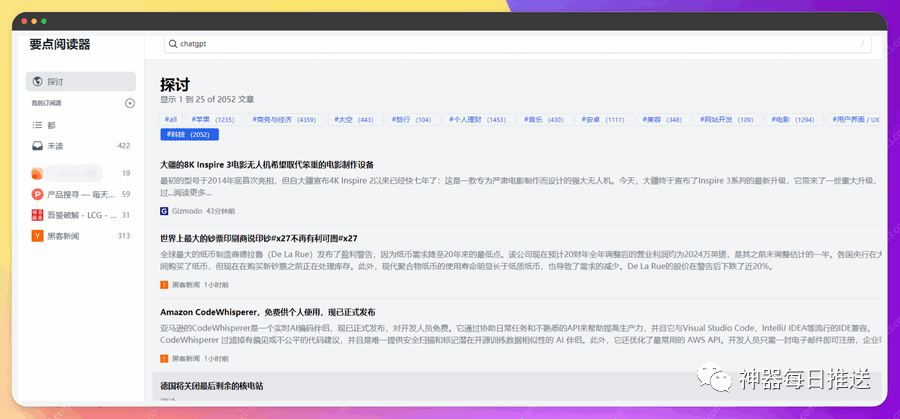The width and height of the screenshot is (900, 419).
Task: Click the list icon next to 都
Action: [37, 125]
